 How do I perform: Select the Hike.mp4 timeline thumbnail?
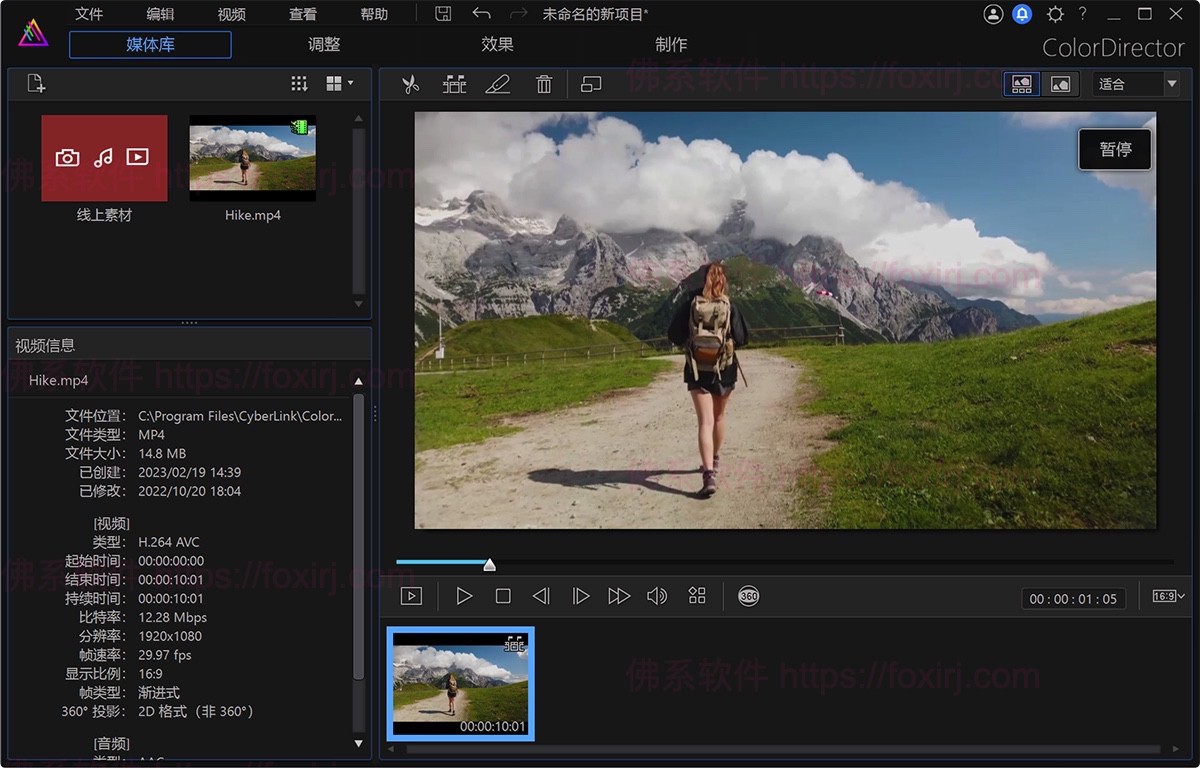tap(460, 683)
